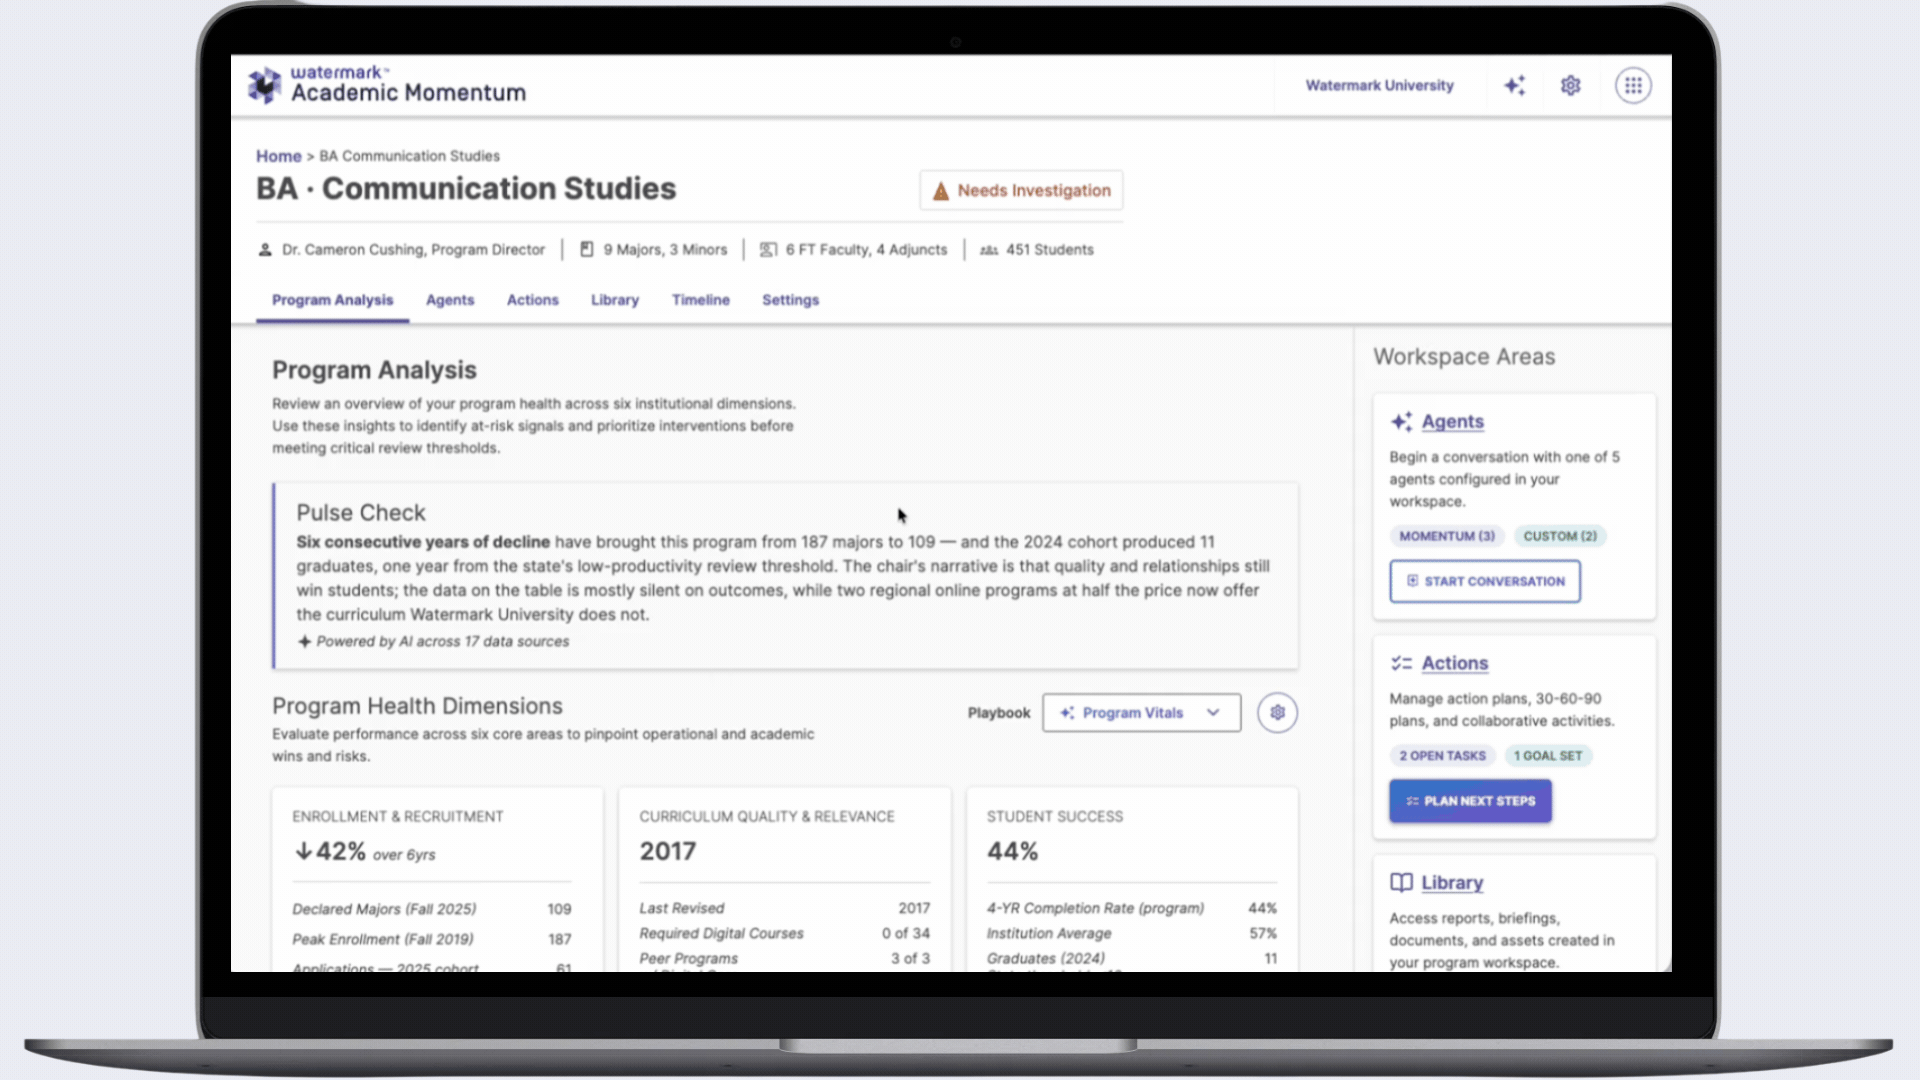Image resolution: width=1920 pixels, height=1080 pixels.
Task: Click the Program Health Dimensions heading
Action: click(x=417, y=706)
